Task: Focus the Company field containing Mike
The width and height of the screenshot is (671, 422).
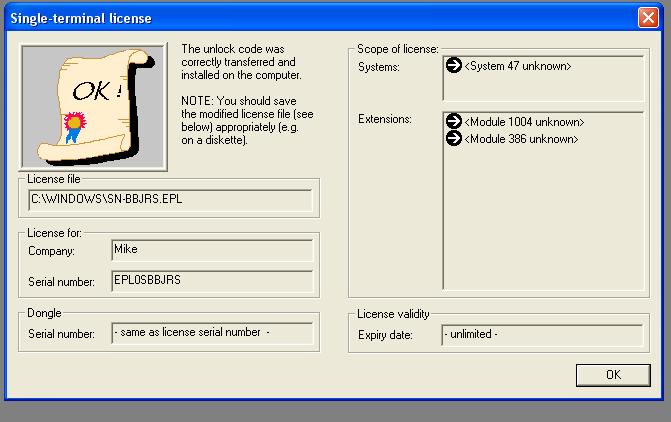Action: click(x=211, y=251)
